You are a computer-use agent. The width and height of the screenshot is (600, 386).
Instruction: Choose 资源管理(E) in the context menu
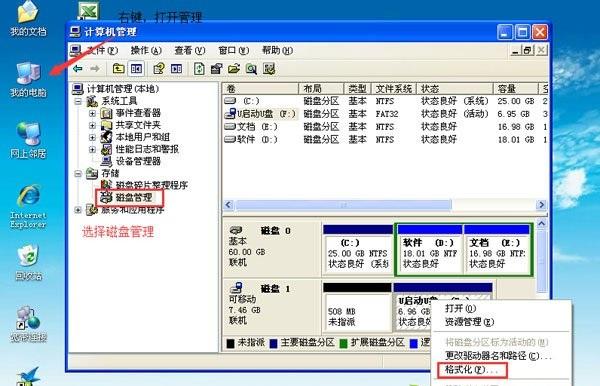(x=470, y=322)
